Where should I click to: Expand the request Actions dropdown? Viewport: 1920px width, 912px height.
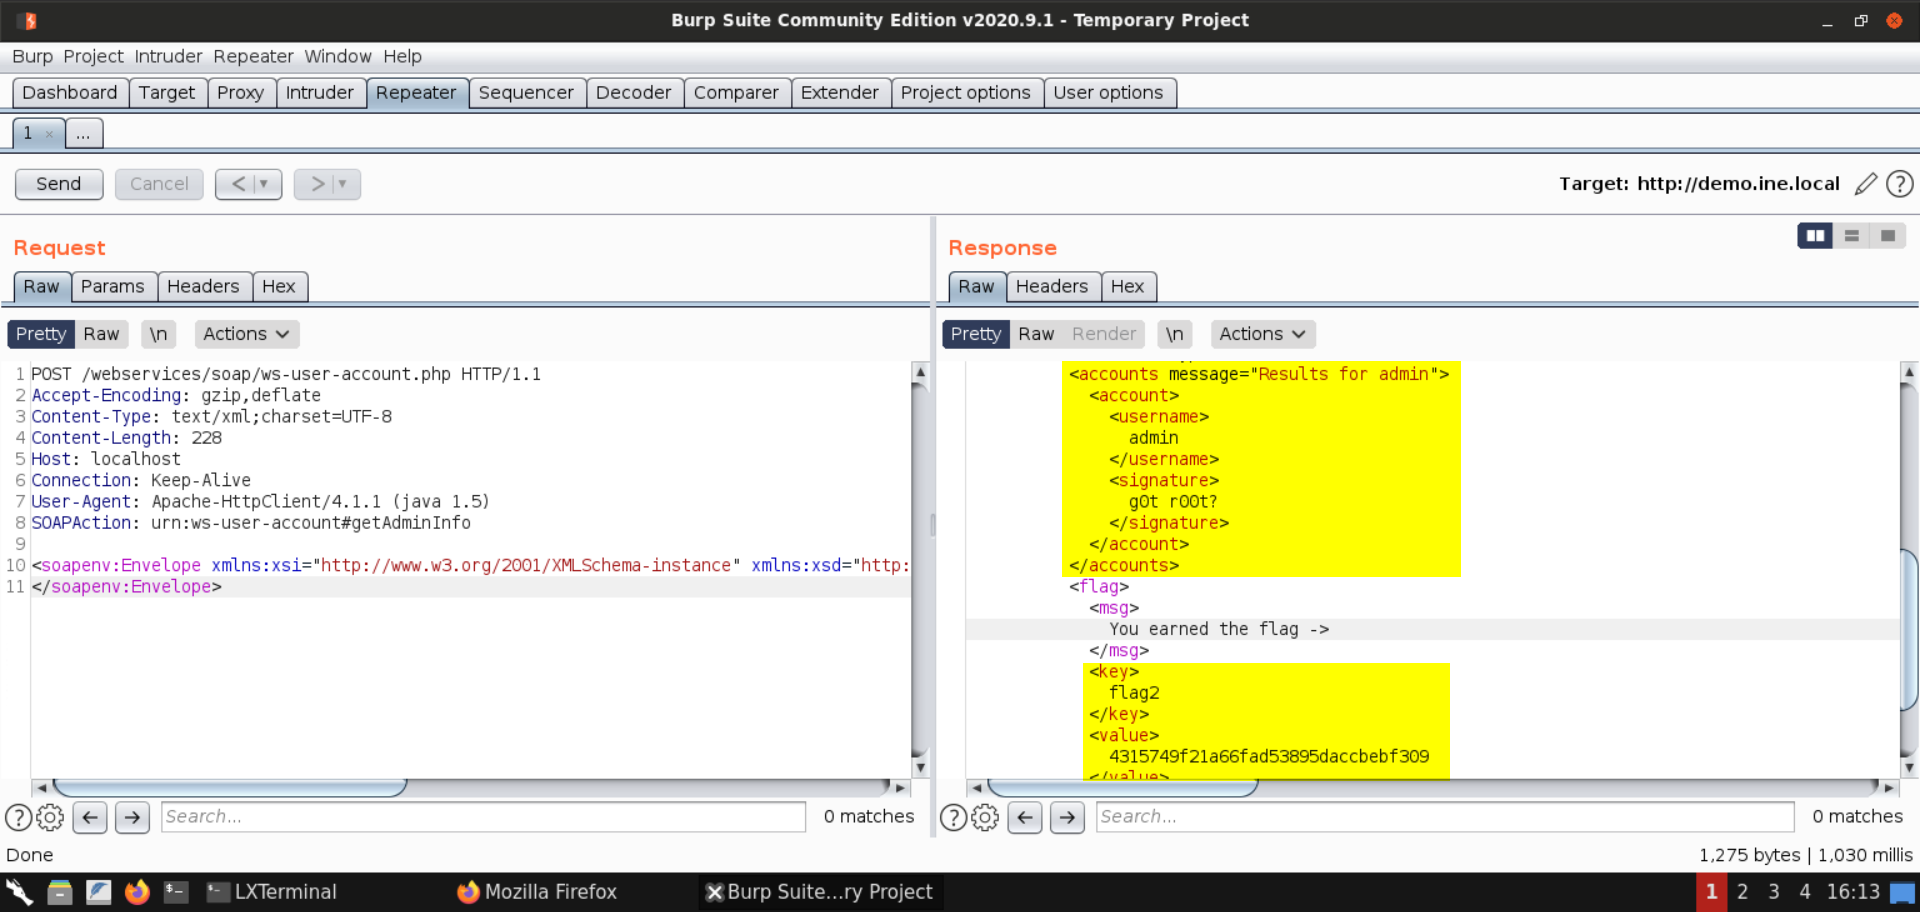(246, 334)
